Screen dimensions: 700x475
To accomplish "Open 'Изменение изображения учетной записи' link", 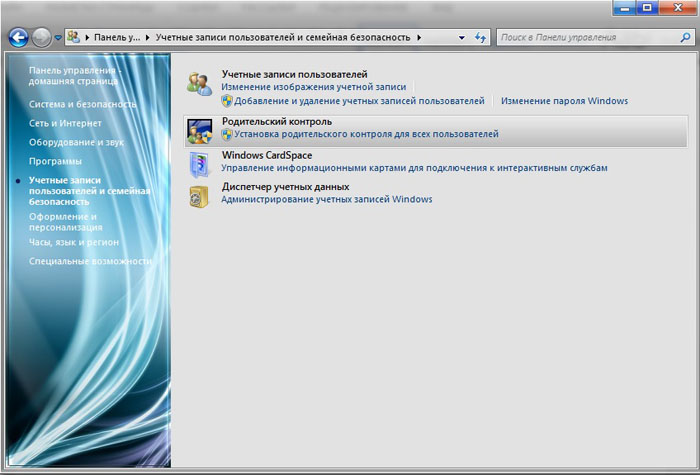I will [x=314, y=87].
